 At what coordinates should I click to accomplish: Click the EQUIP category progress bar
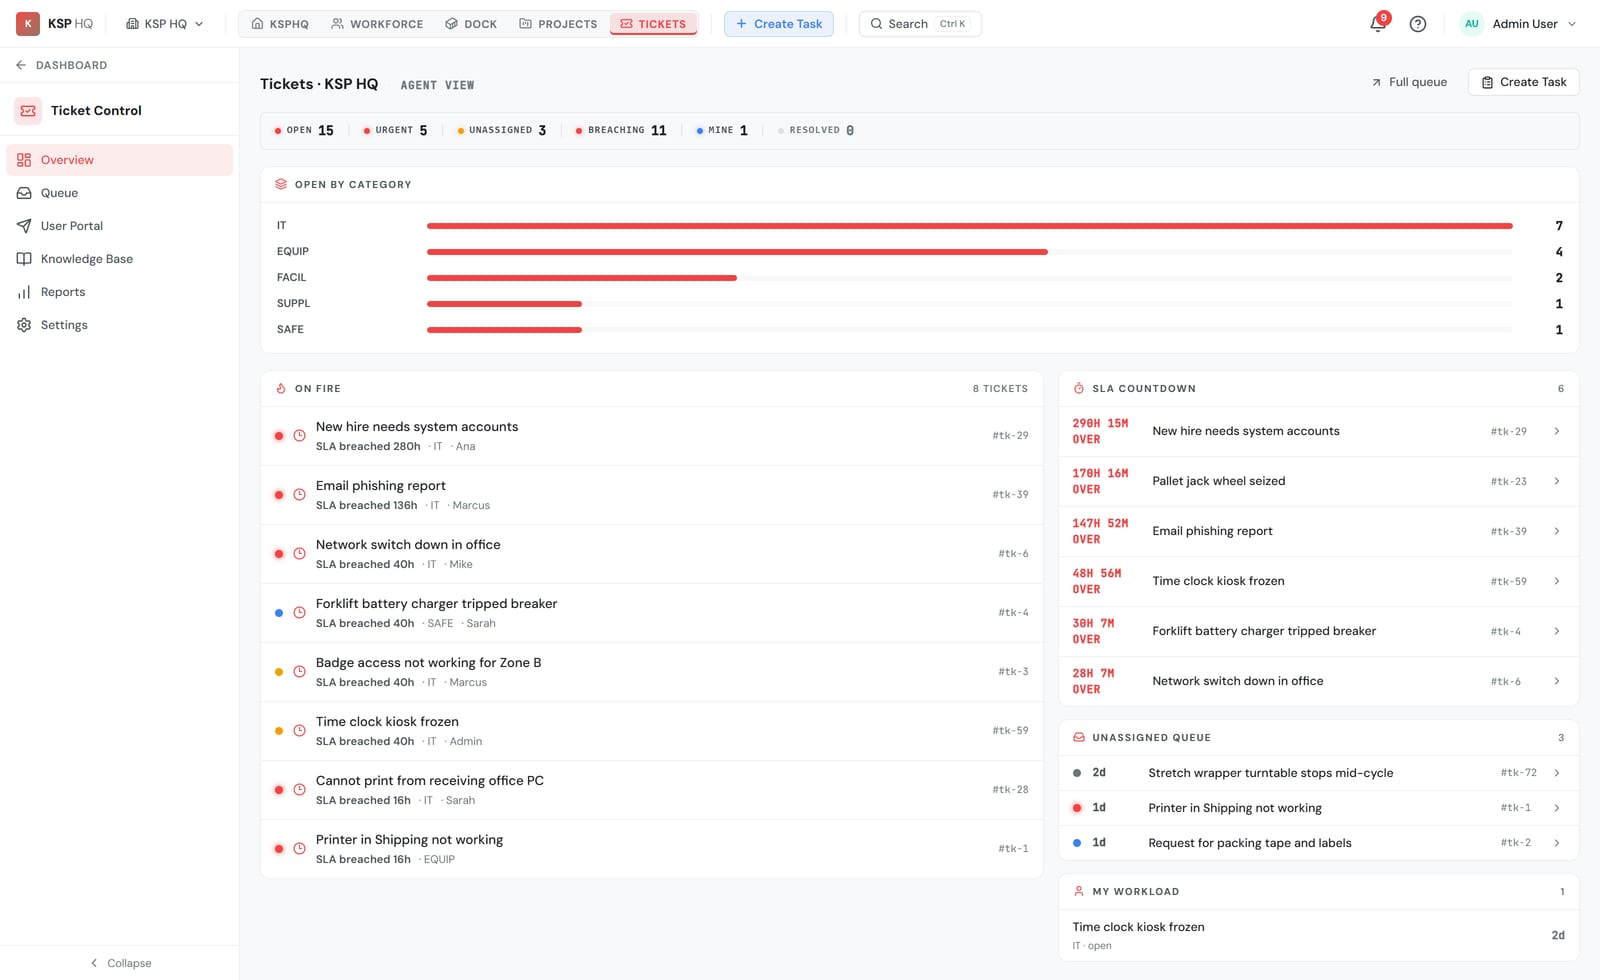coord(969,252)
